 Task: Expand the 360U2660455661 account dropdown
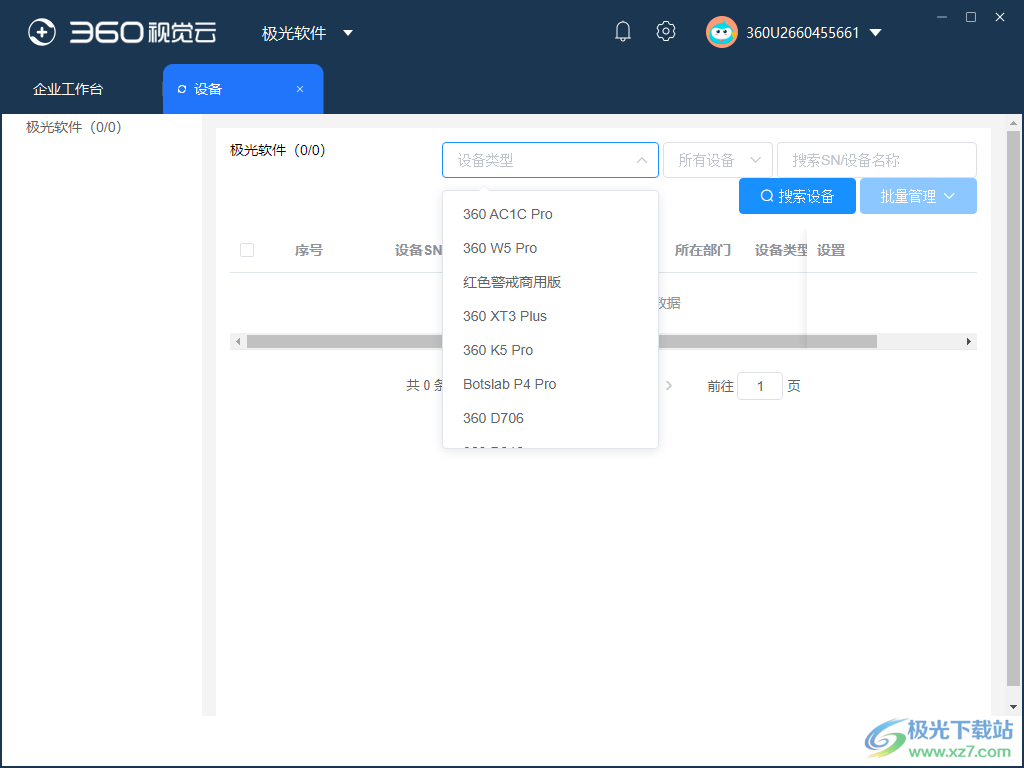point(876,33)
